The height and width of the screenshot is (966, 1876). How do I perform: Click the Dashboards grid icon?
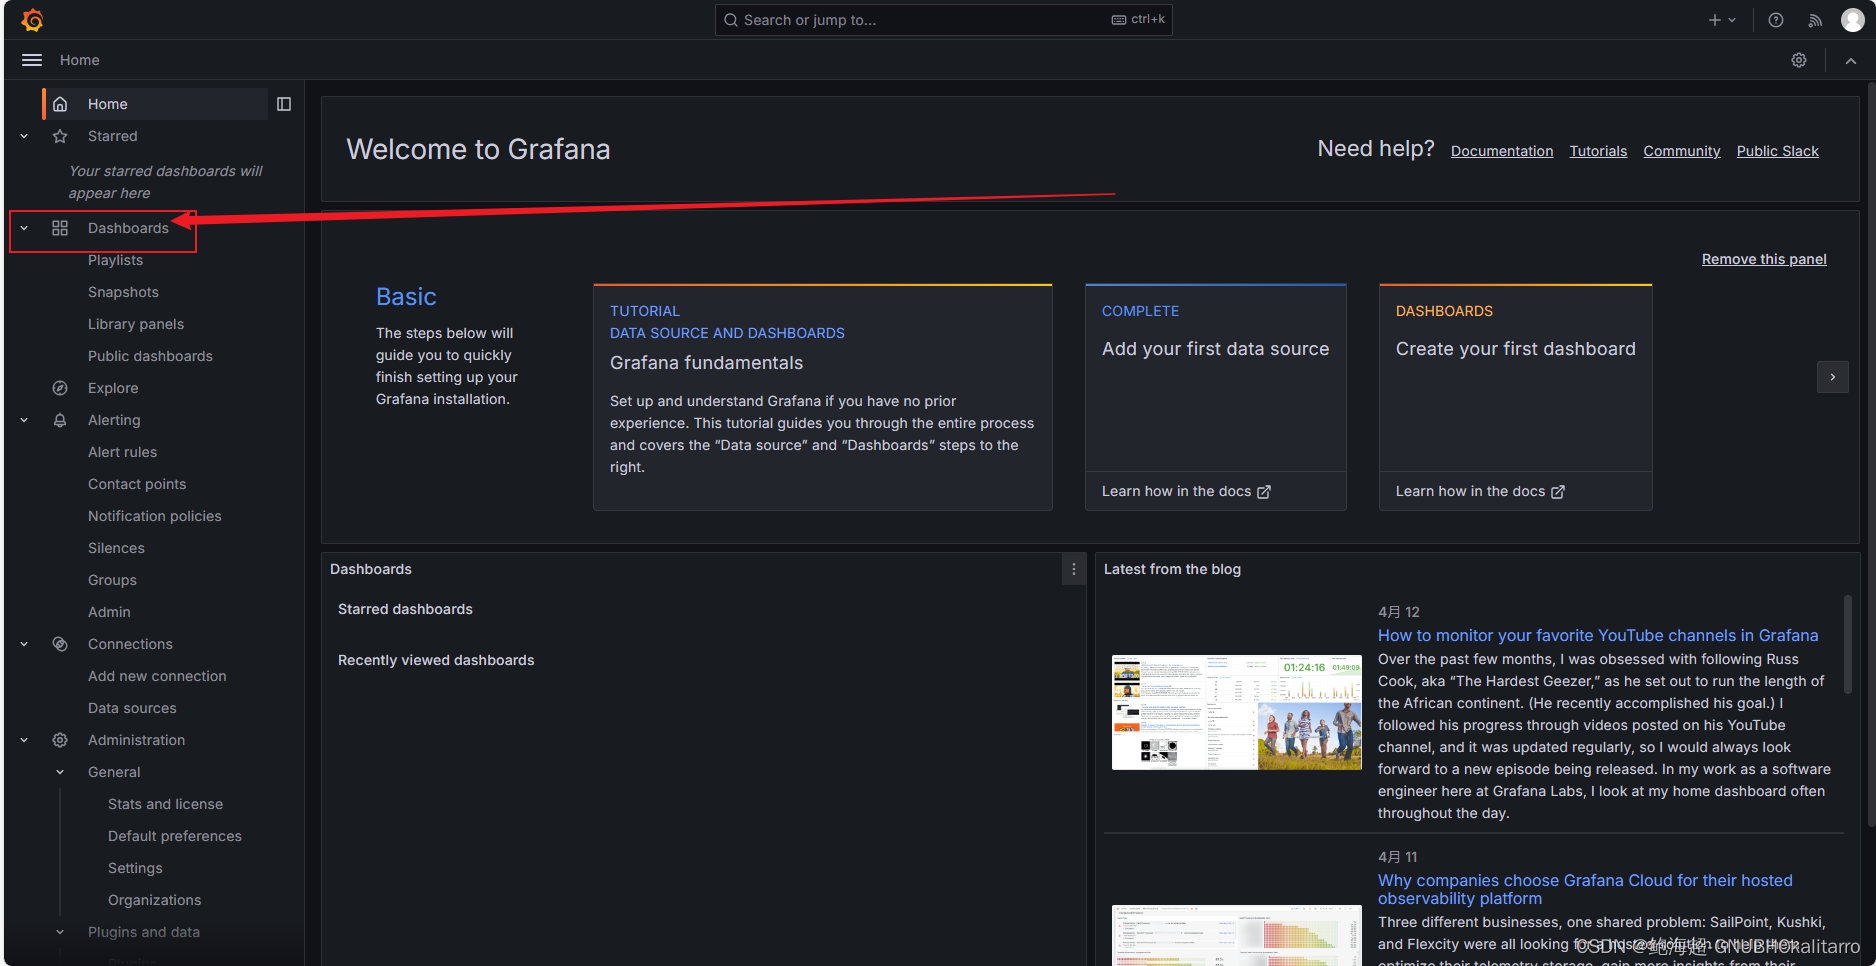click(60, 228)
